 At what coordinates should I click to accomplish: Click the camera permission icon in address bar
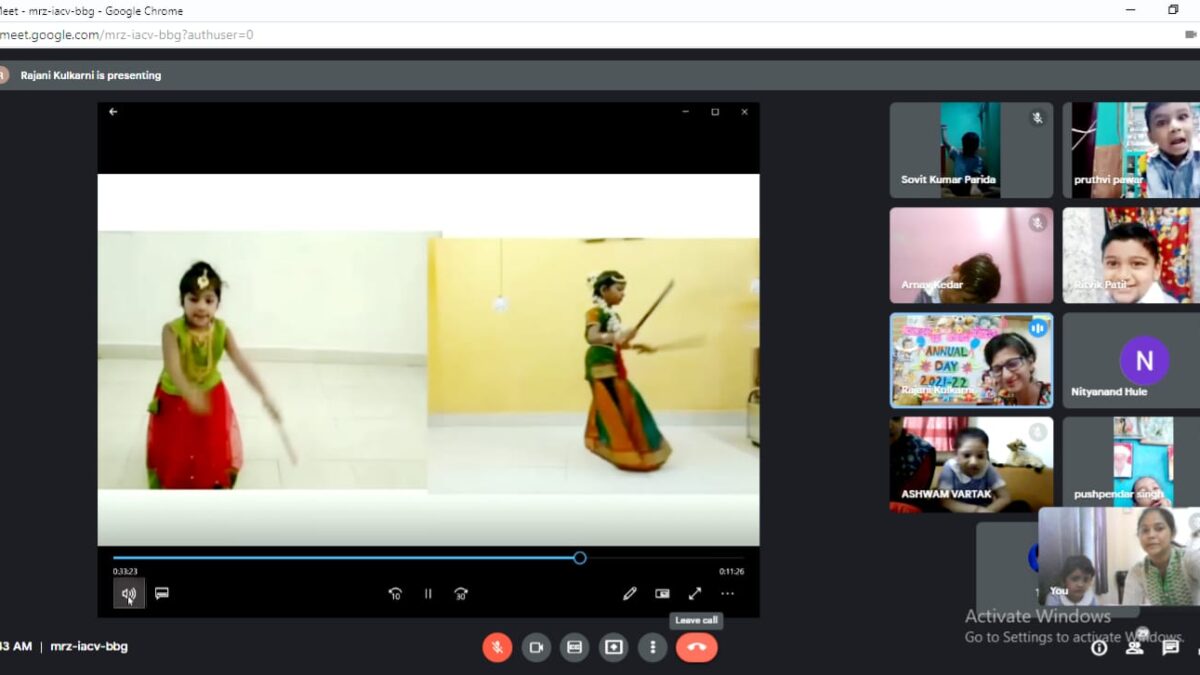(1190, 34)
